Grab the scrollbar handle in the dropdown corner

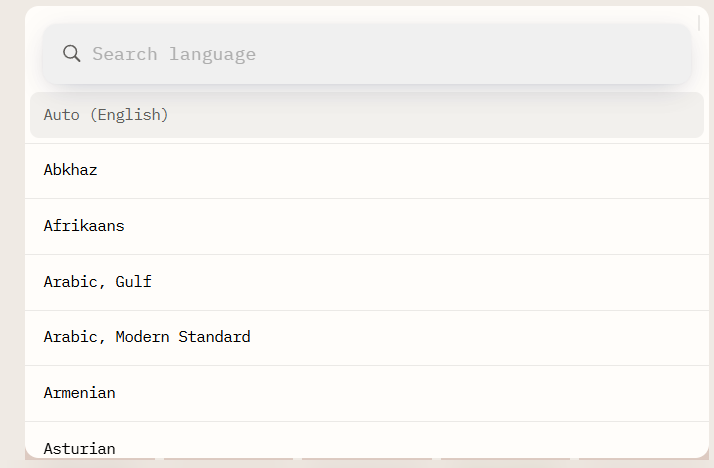pos(698,23)
